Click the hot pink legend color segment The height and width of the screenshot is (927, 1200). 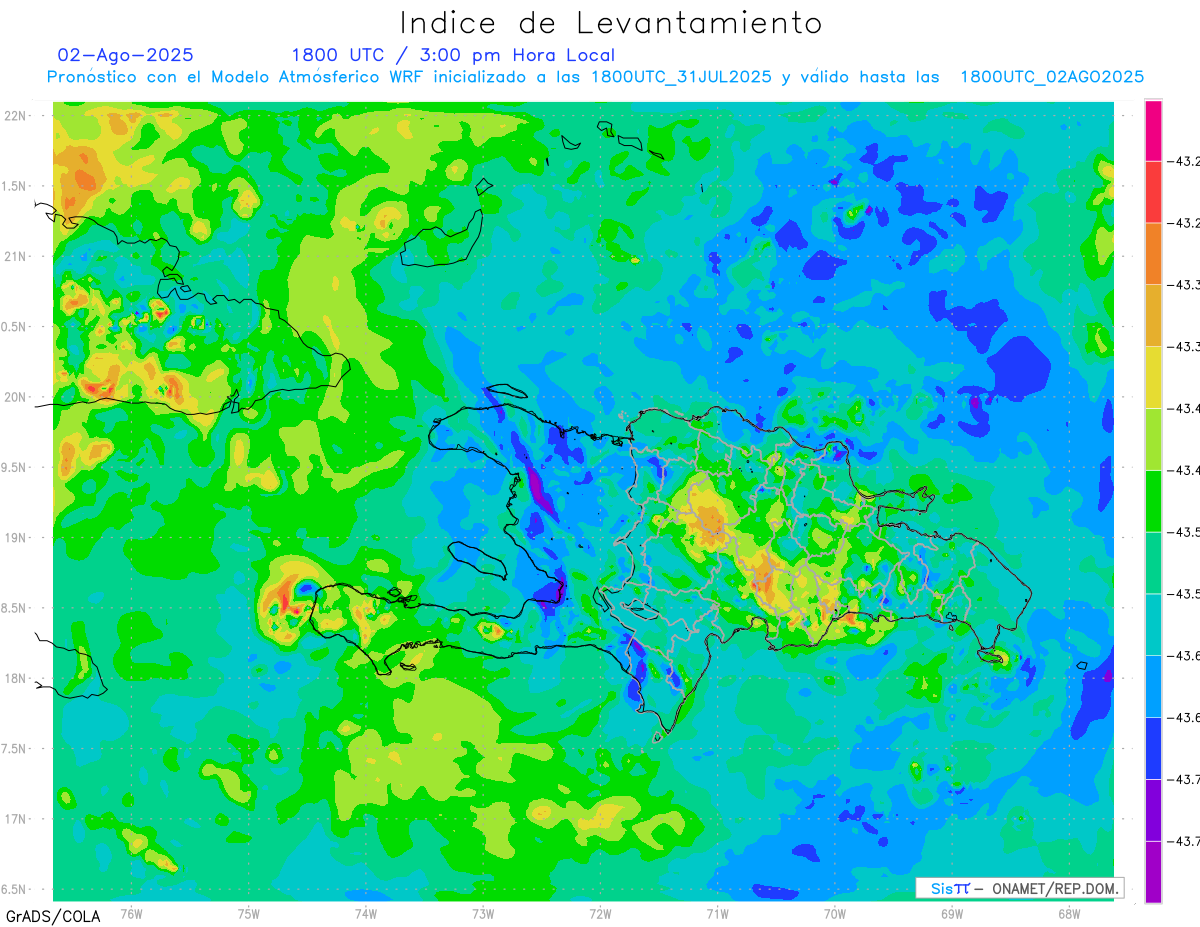pos(1153,130)
